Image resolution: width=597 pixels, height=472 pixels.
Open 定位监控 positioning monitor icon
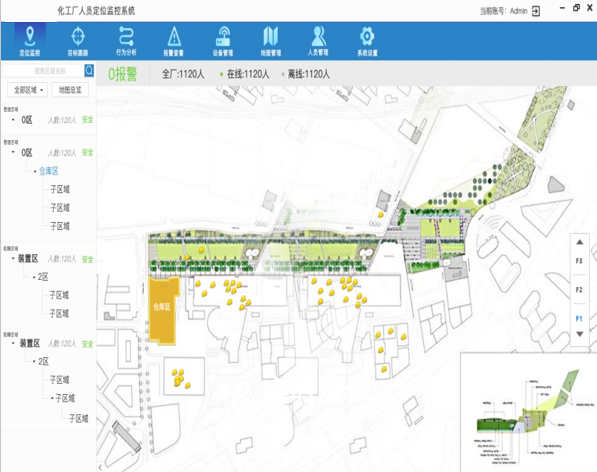click(30, 41)
